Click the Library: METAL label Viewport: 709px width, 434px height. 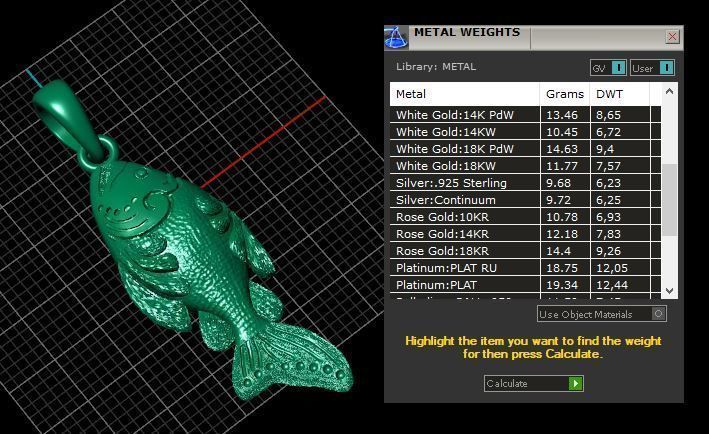click(436, 66)
